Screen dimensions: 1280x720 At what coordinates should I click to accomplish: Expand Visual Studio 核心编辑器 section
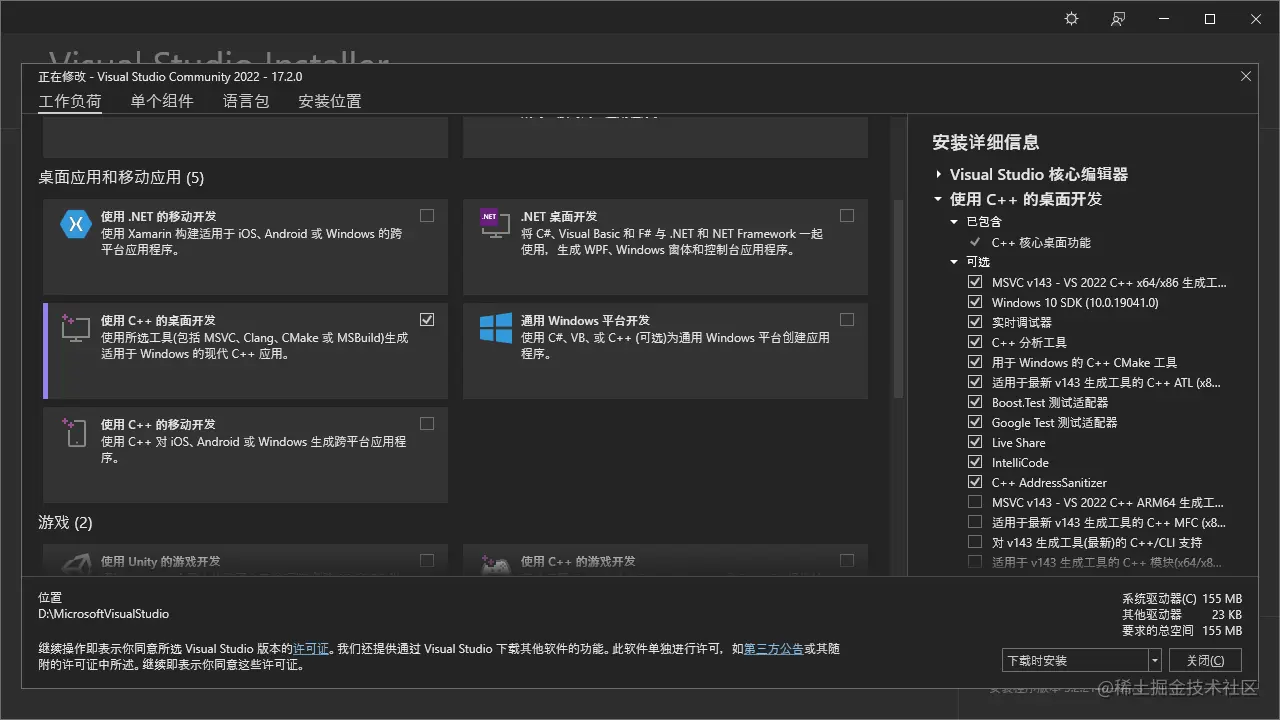click(x=938, y=174)
